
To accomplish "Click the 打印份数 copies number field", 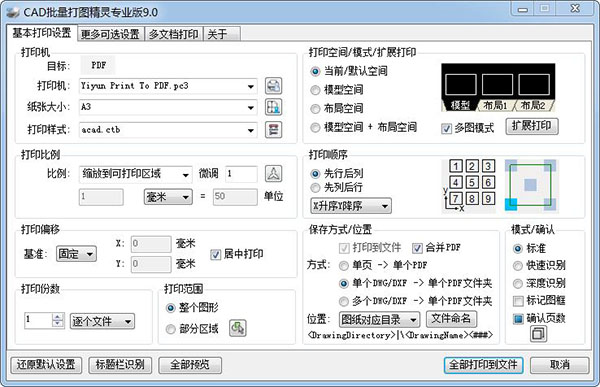I will [38, 321].
